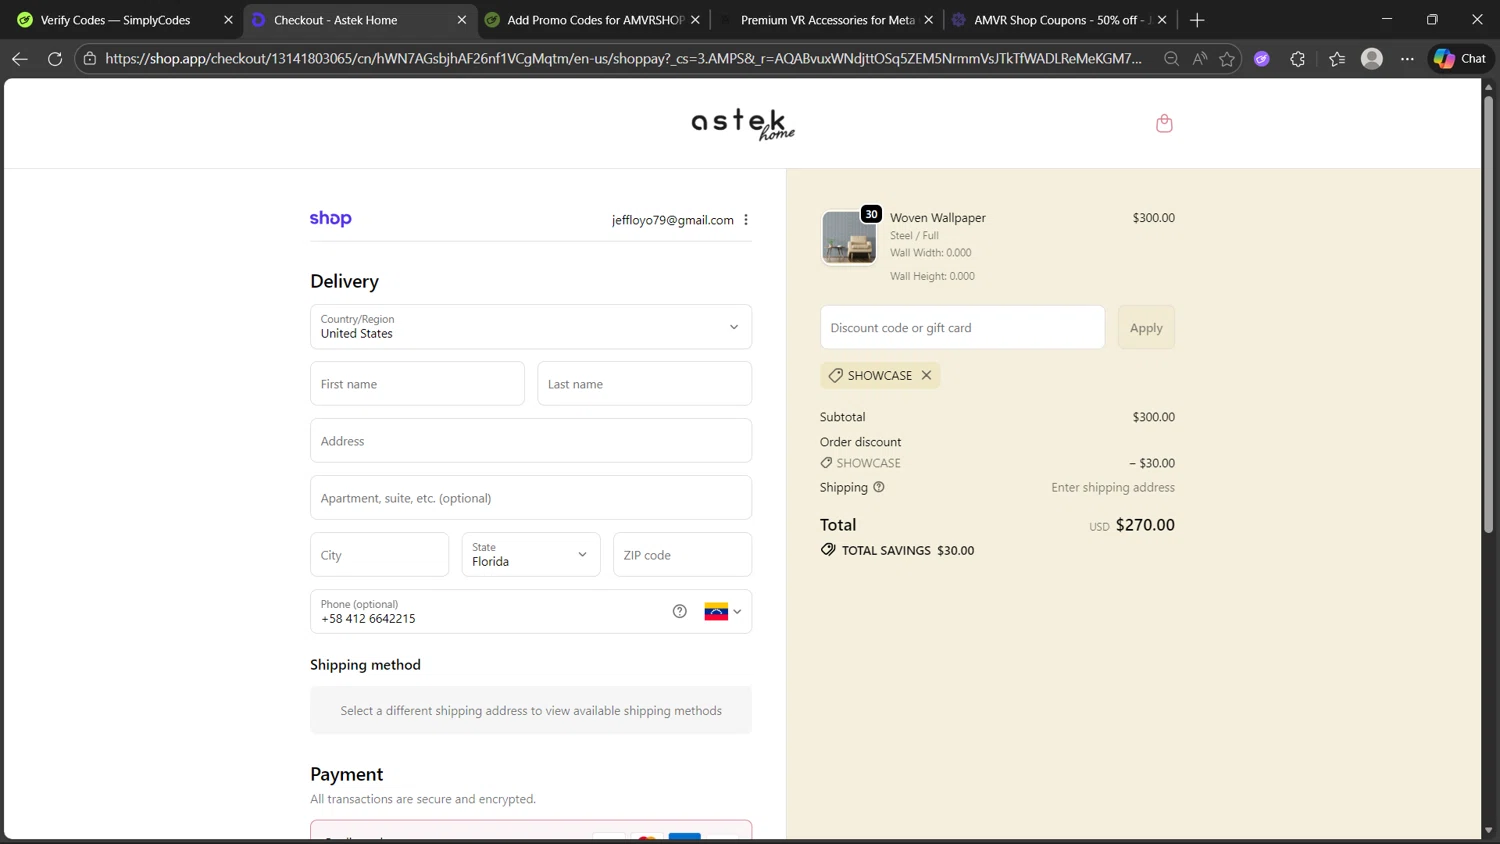Expand Country/Region dropdown
The width and height of the screenshot is (1500, 844).
[x=531, y=327]
